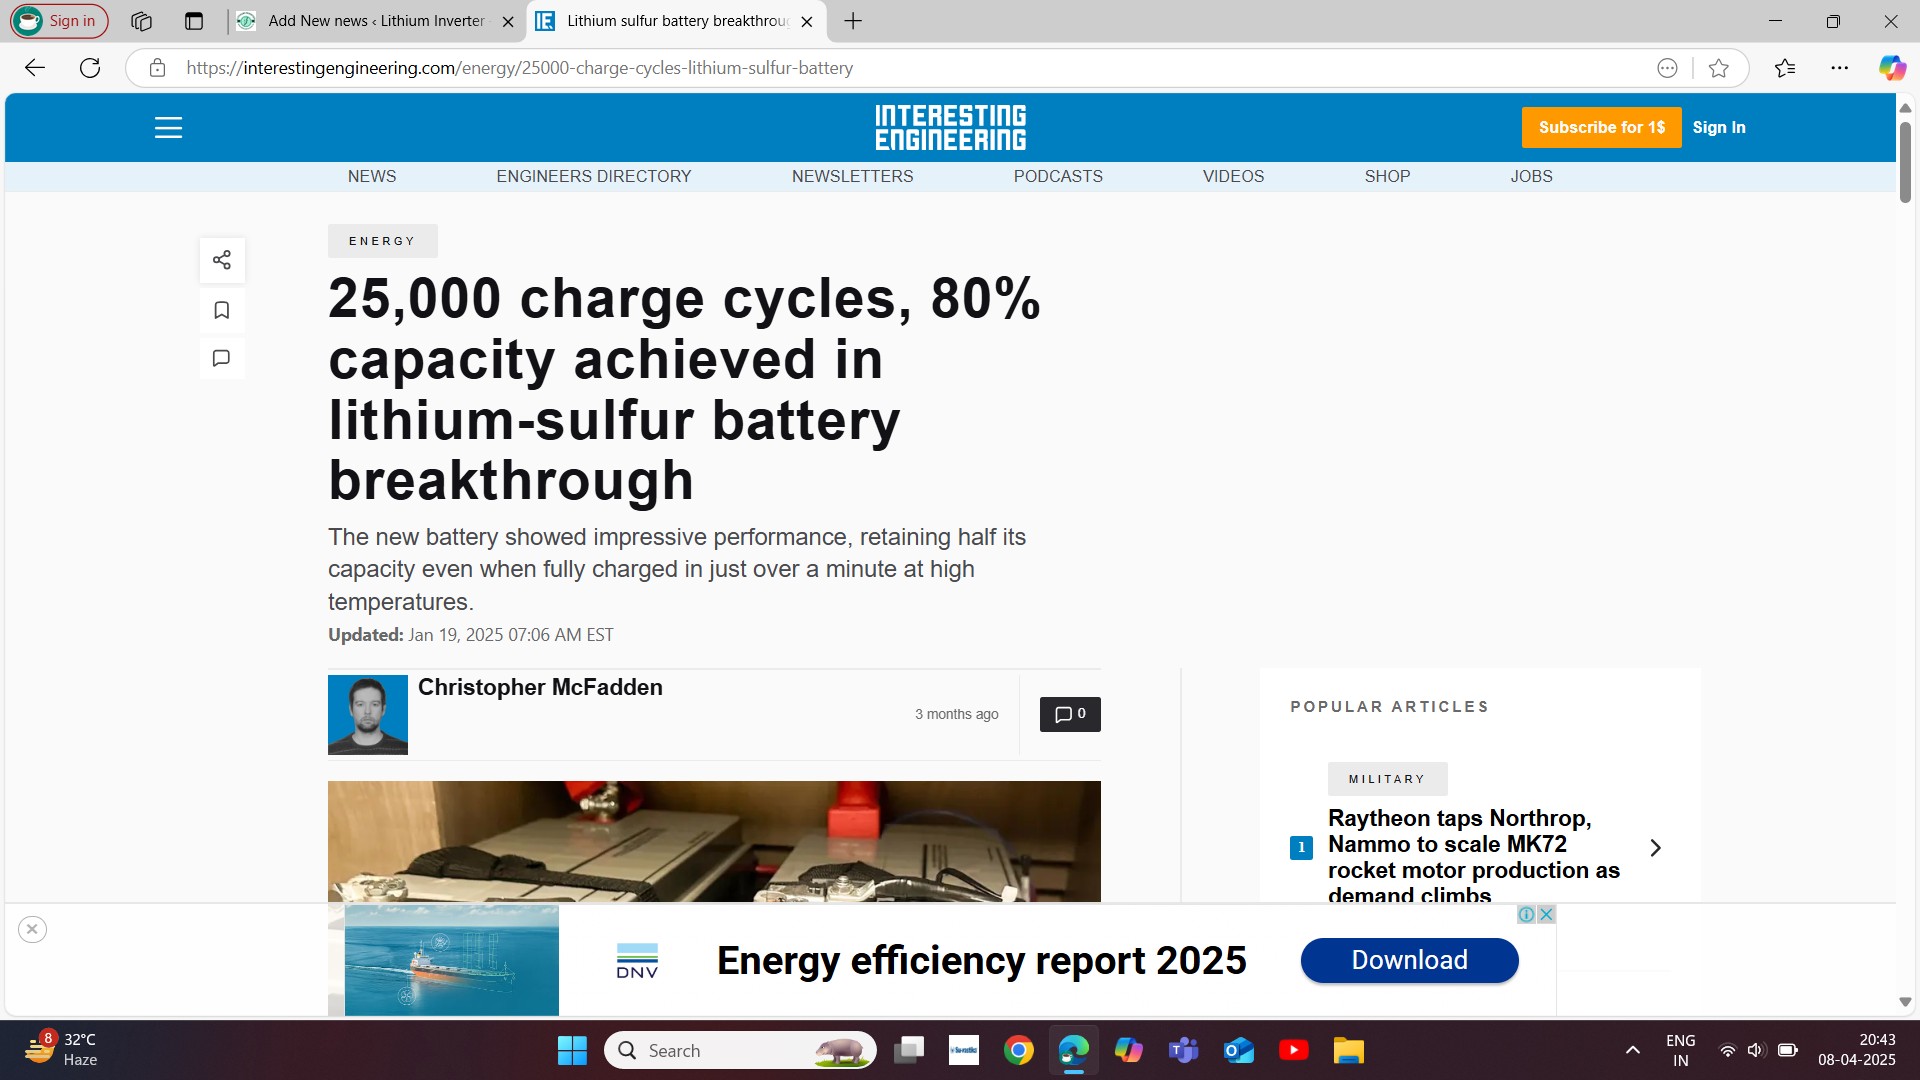Open the browser settings menu with three dots

[1841, 67]
